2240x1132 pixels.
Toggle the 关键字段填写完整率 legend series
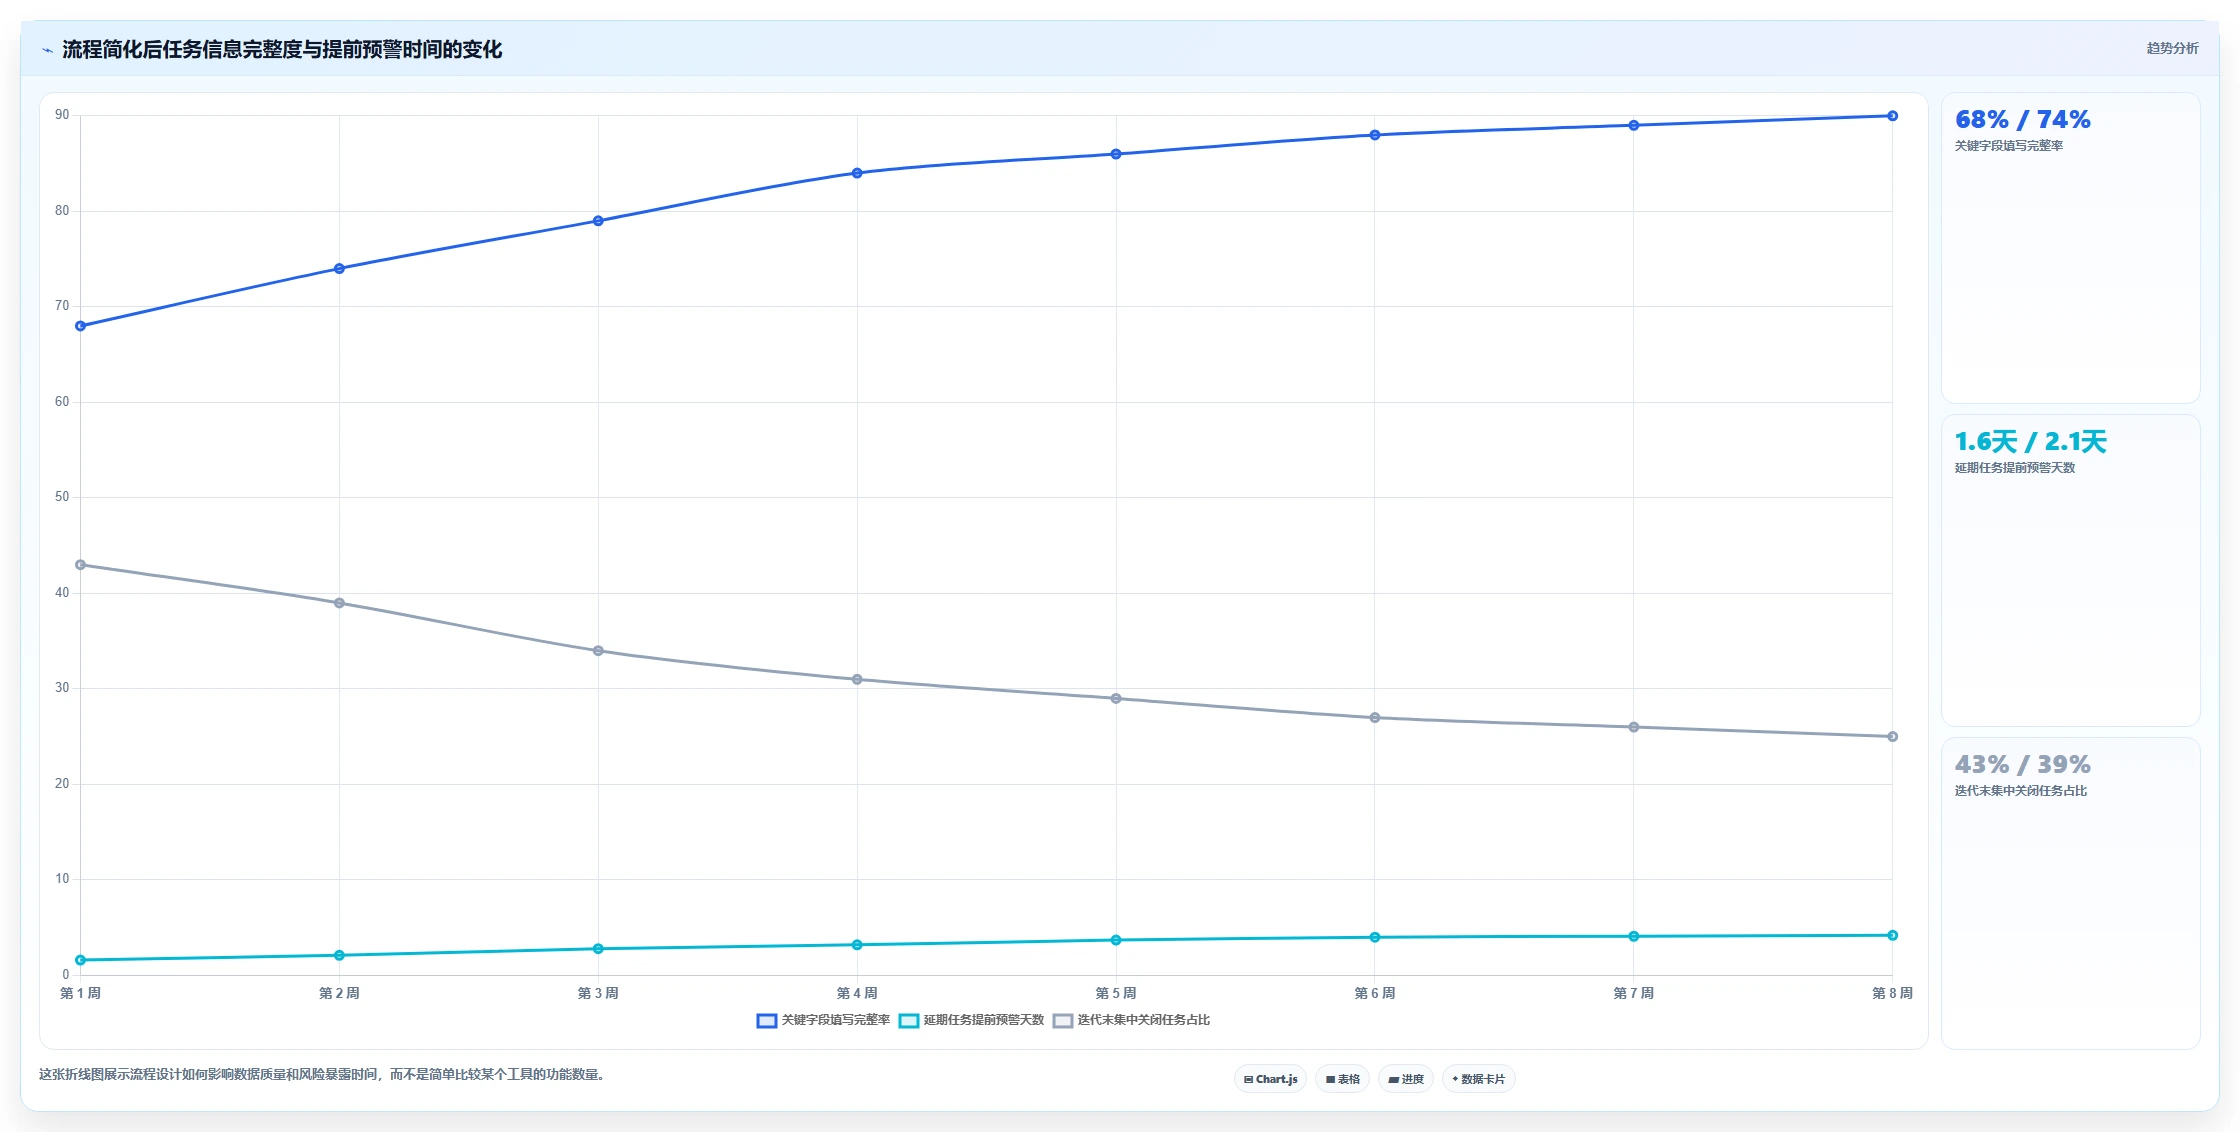click(x=823, y=1020)
